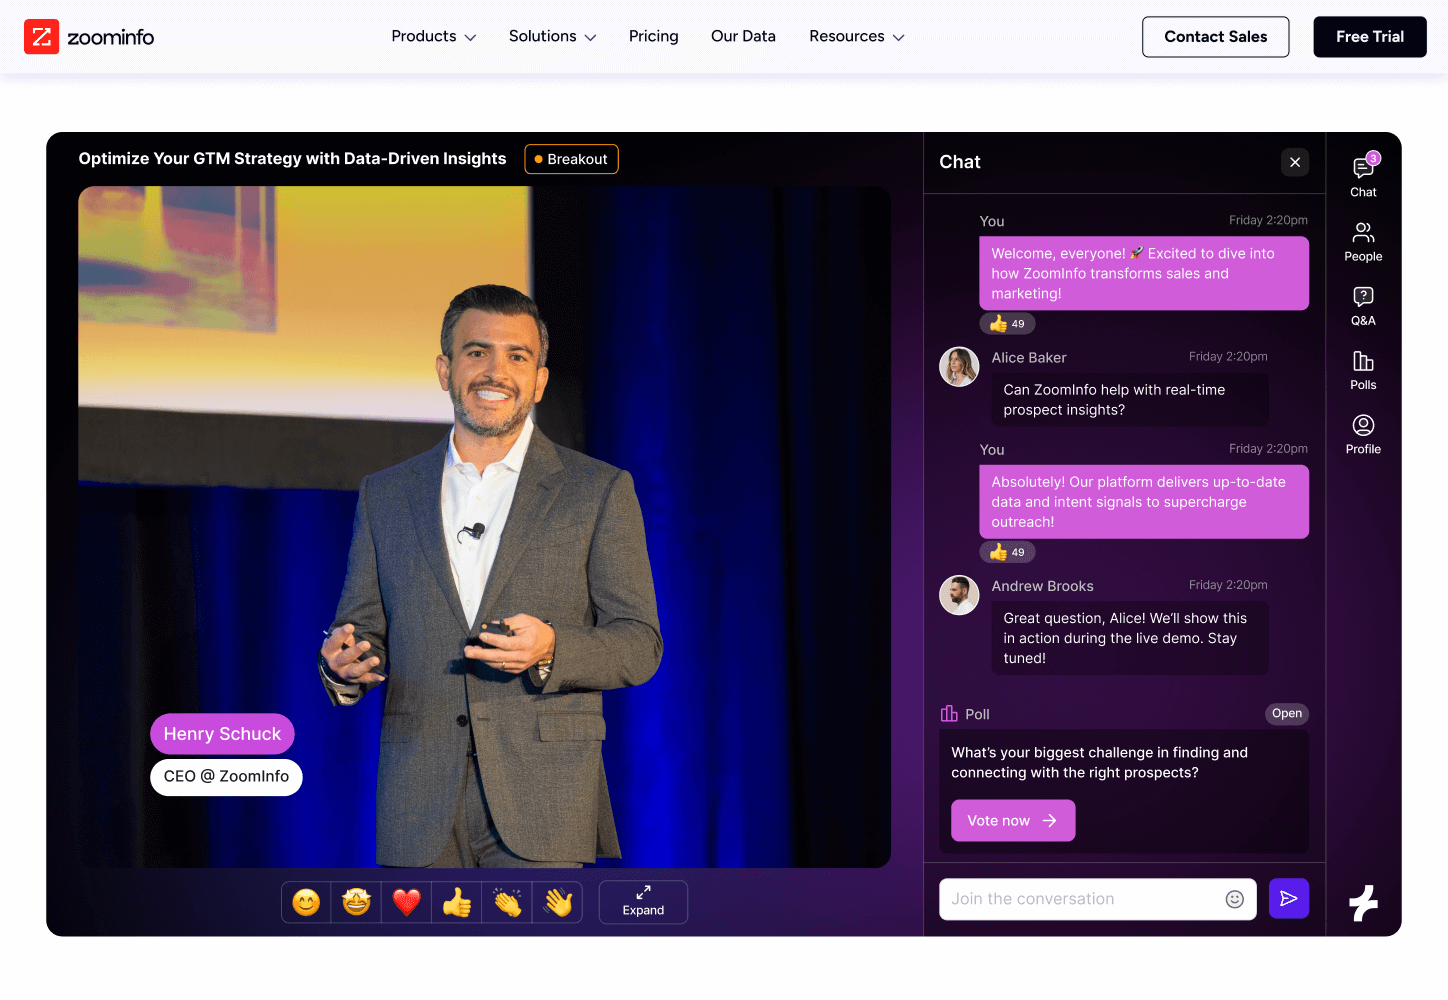This screenshot has width=1448, height=1000.
Task: Click the Vote now button
Action: point(1013,820)
